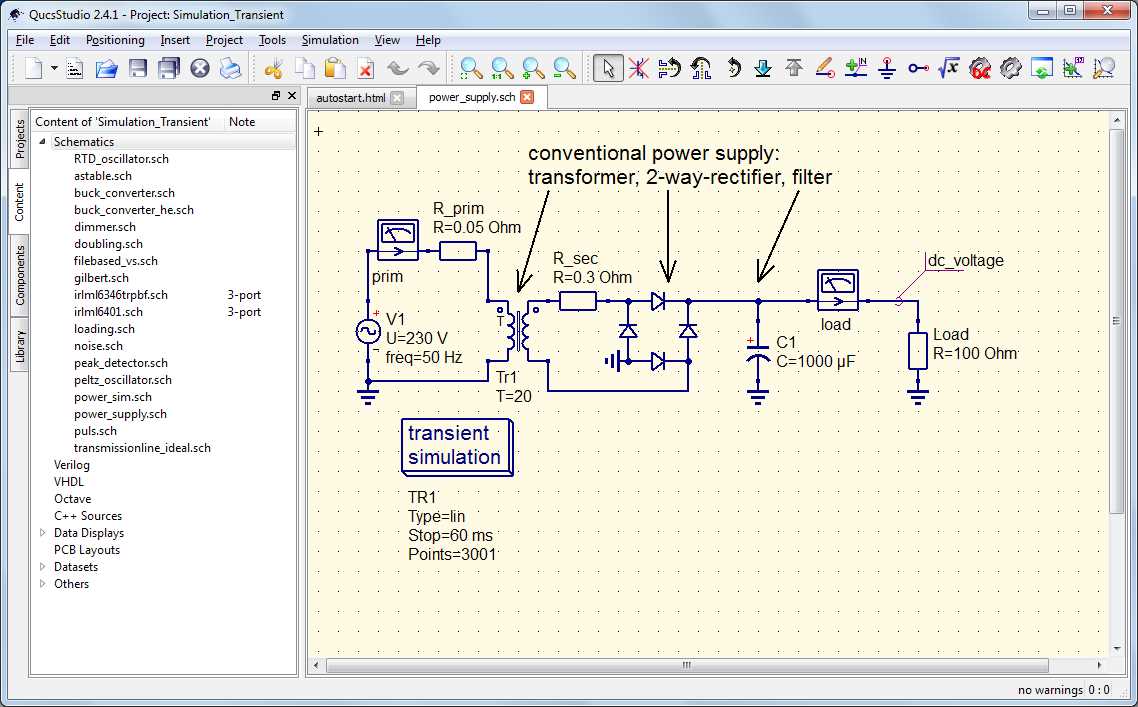Click the Cut scissors icon
This screenshot has height=707, width=1138.
273,69
